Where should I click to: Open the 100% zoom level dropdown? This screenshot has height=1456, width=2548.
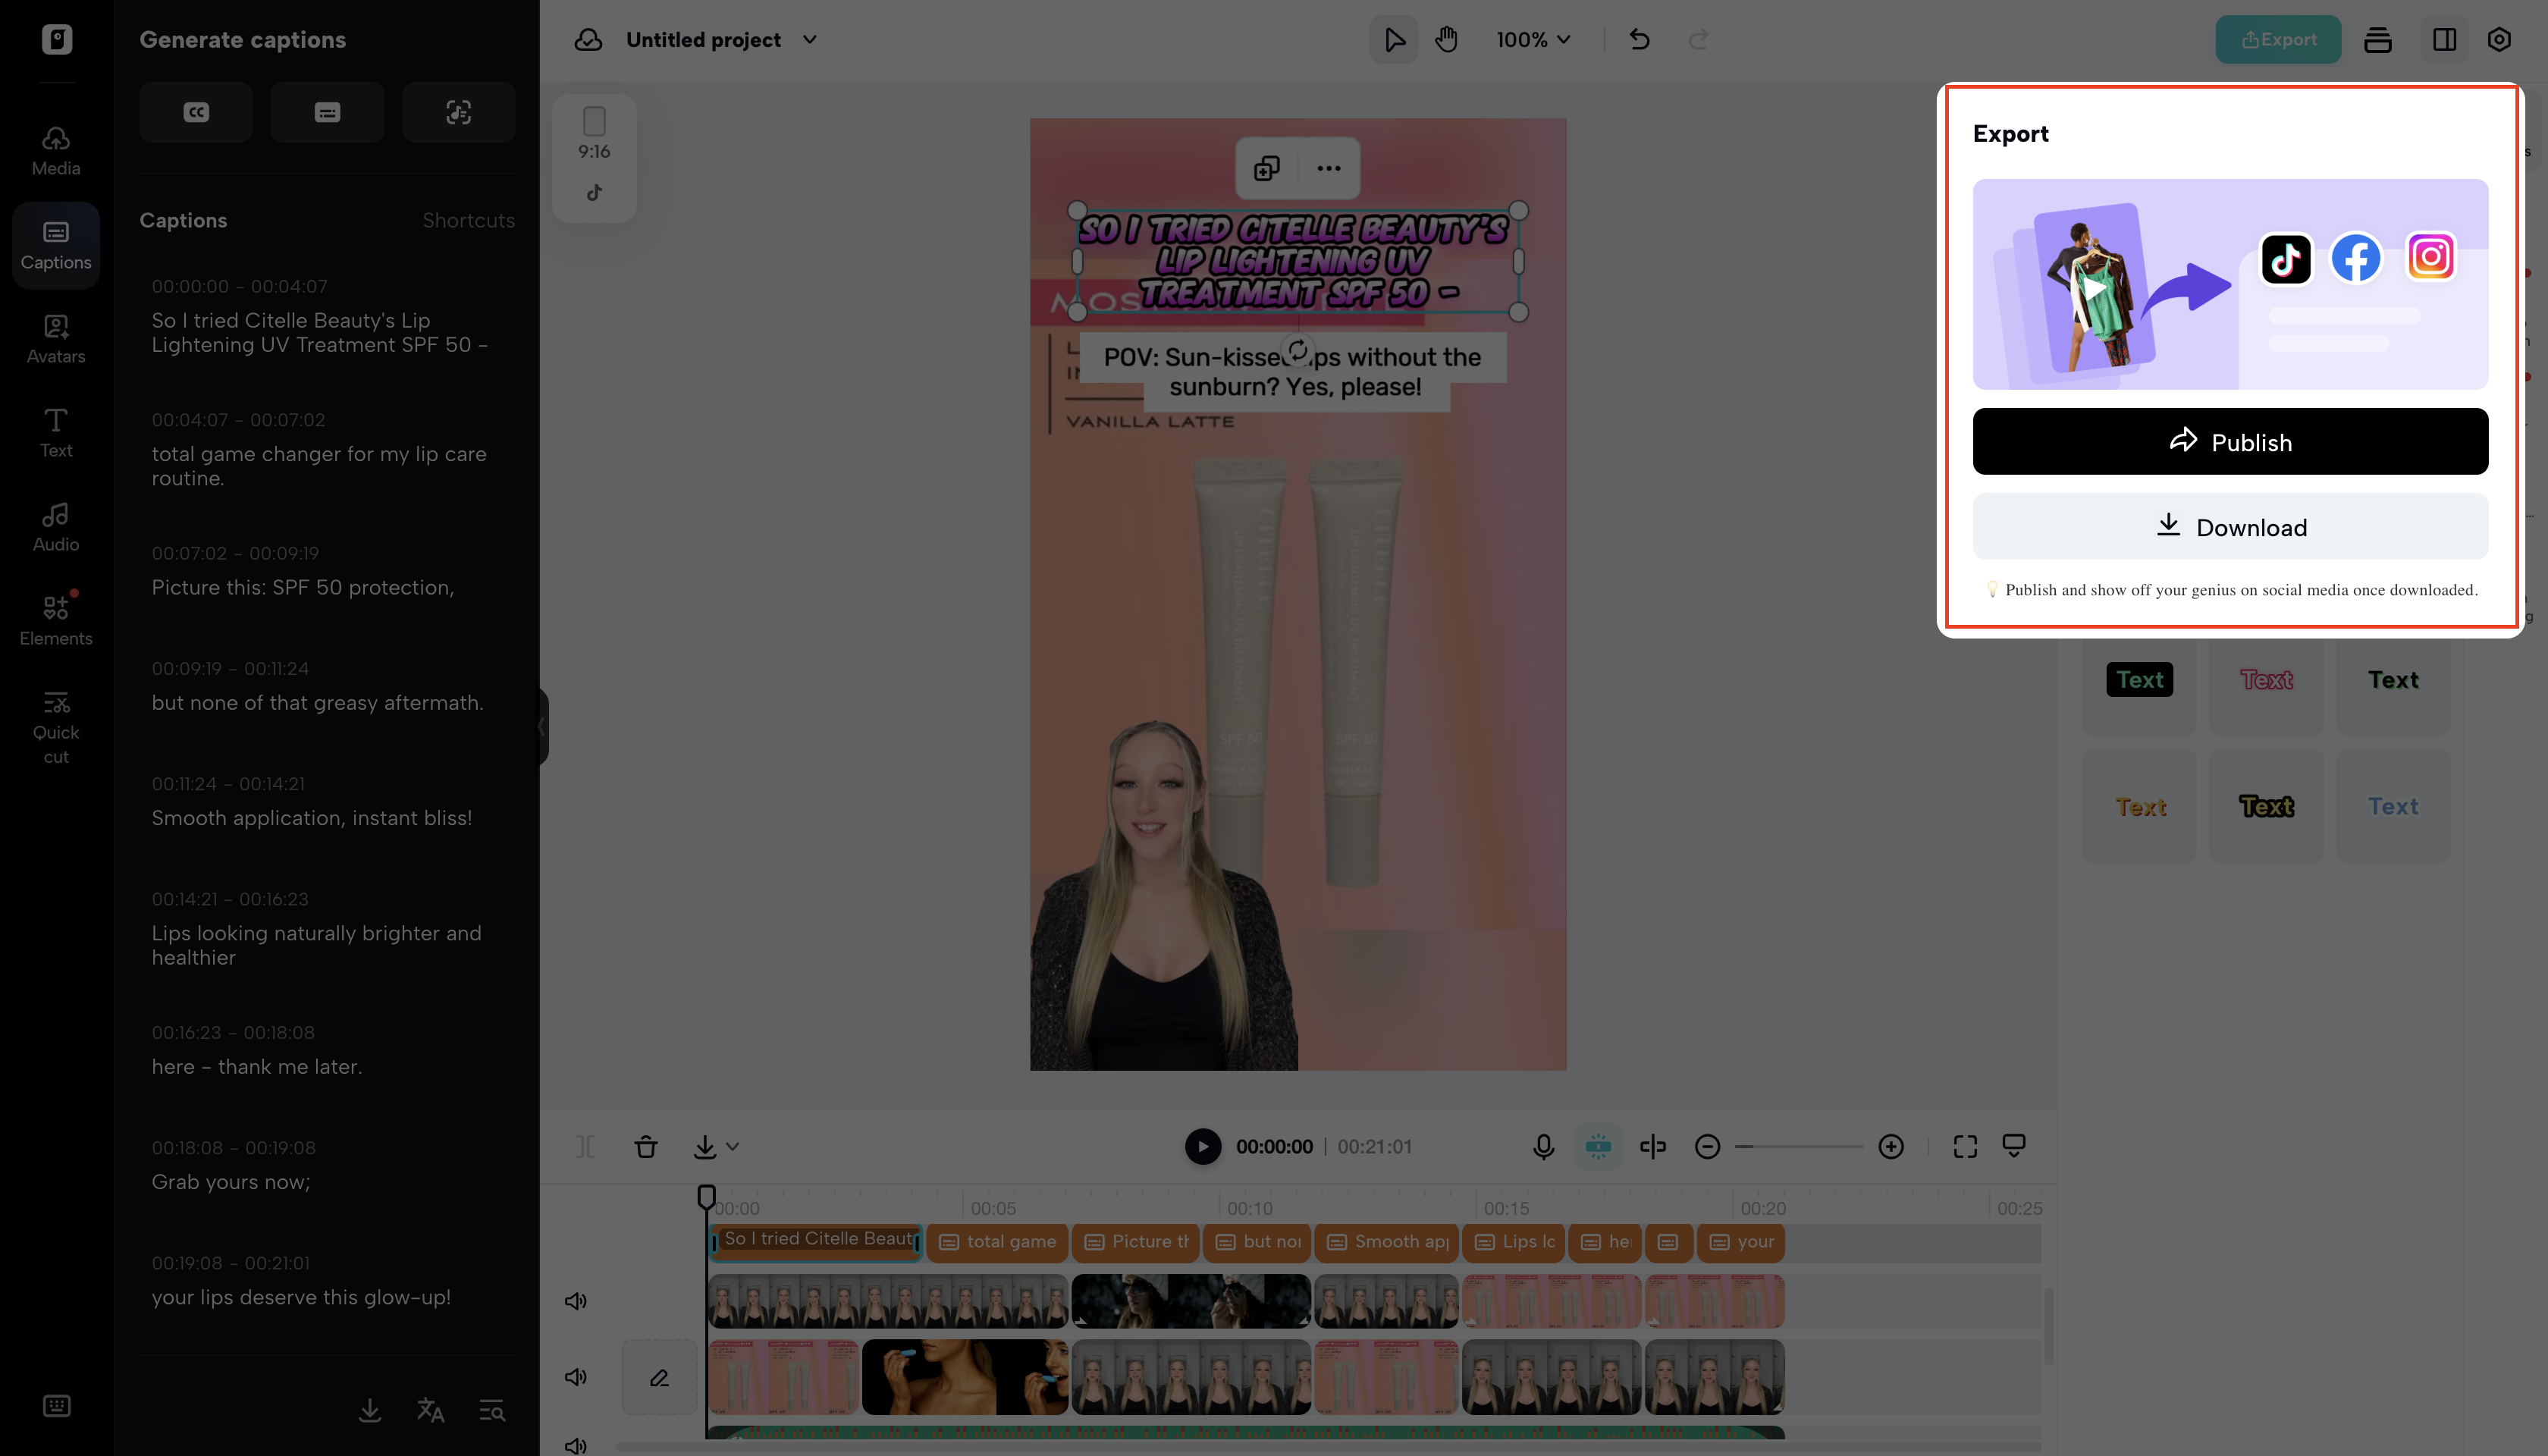pos(1533,40)
